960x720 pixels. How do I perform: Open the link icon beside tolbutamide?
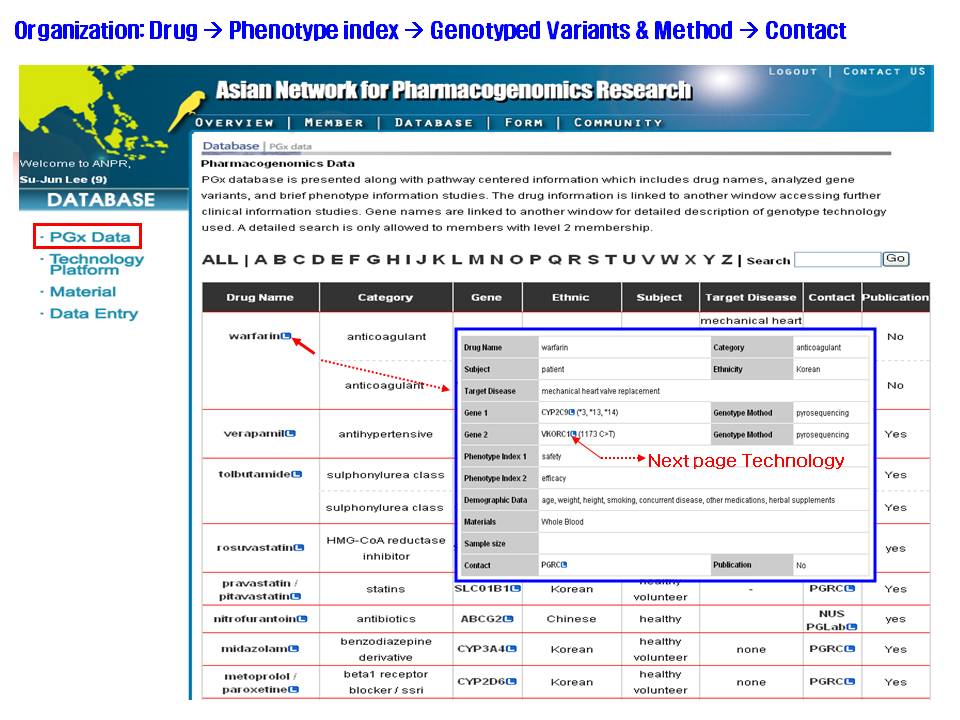pyautogui.click(x=297, y=474)
